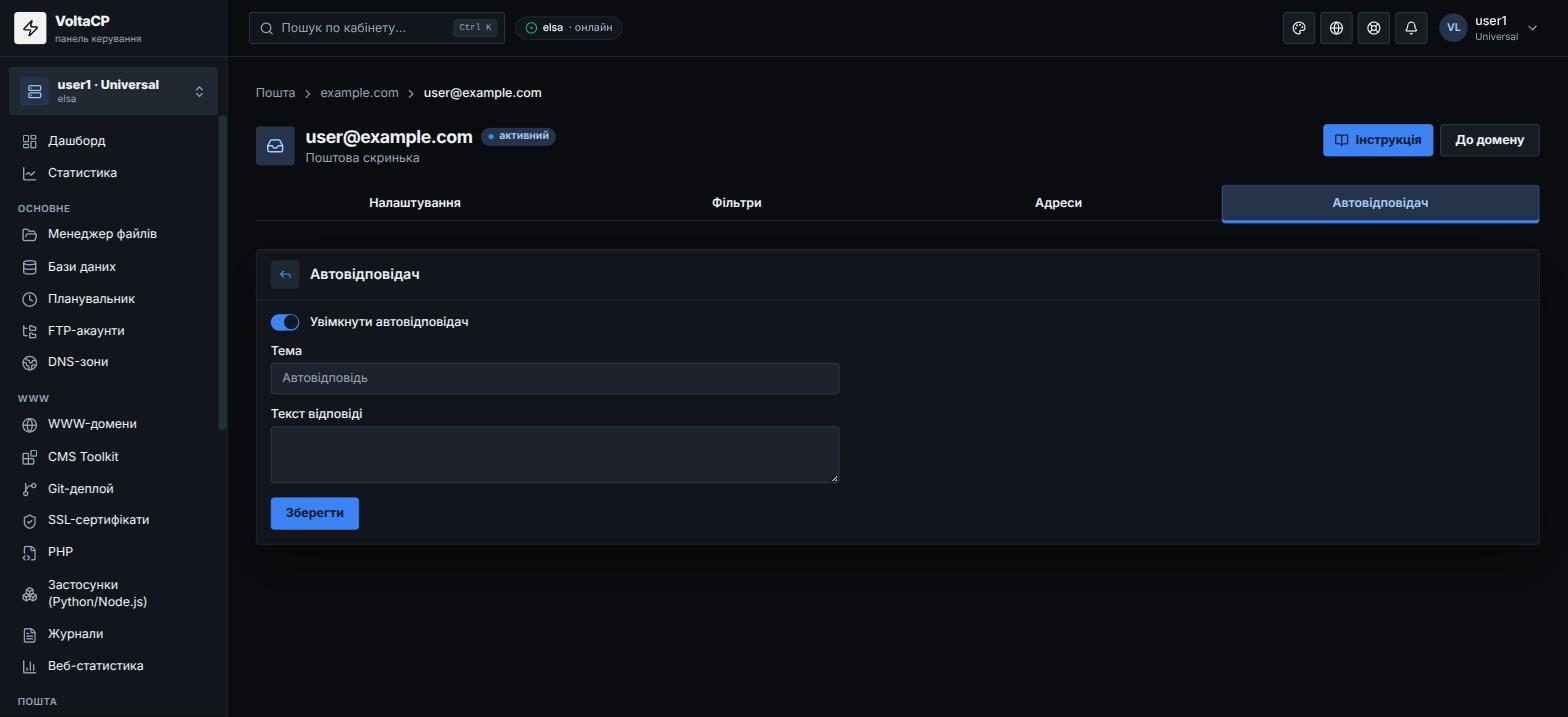The height and width of the screenshot is (717, 1568).
Task: Click the Текст відповіді textarea
Action: click(555, 455)
